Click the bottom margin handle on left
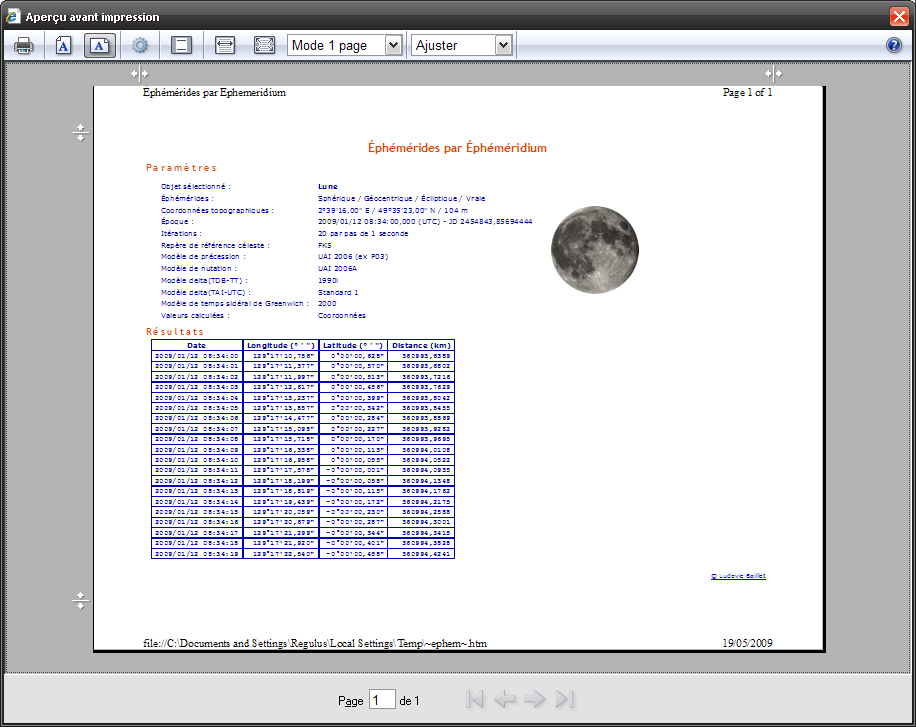Screen dimensions: 916x727 81,600
